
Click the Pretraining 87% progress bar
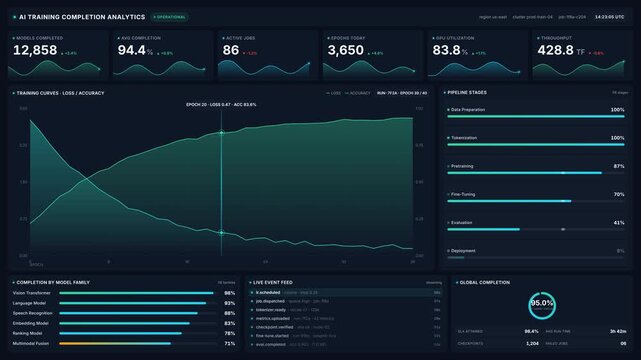[536, 173]
